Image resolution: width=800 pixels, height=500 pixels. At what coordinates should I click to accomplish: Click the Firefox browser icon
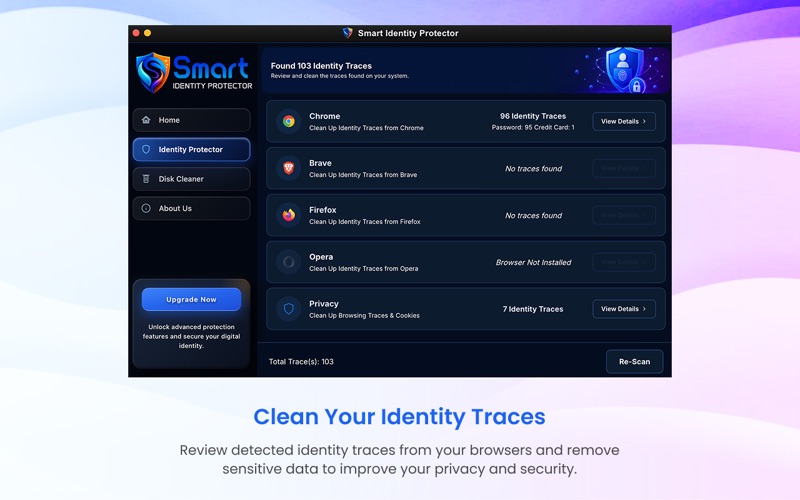point(289,215)
